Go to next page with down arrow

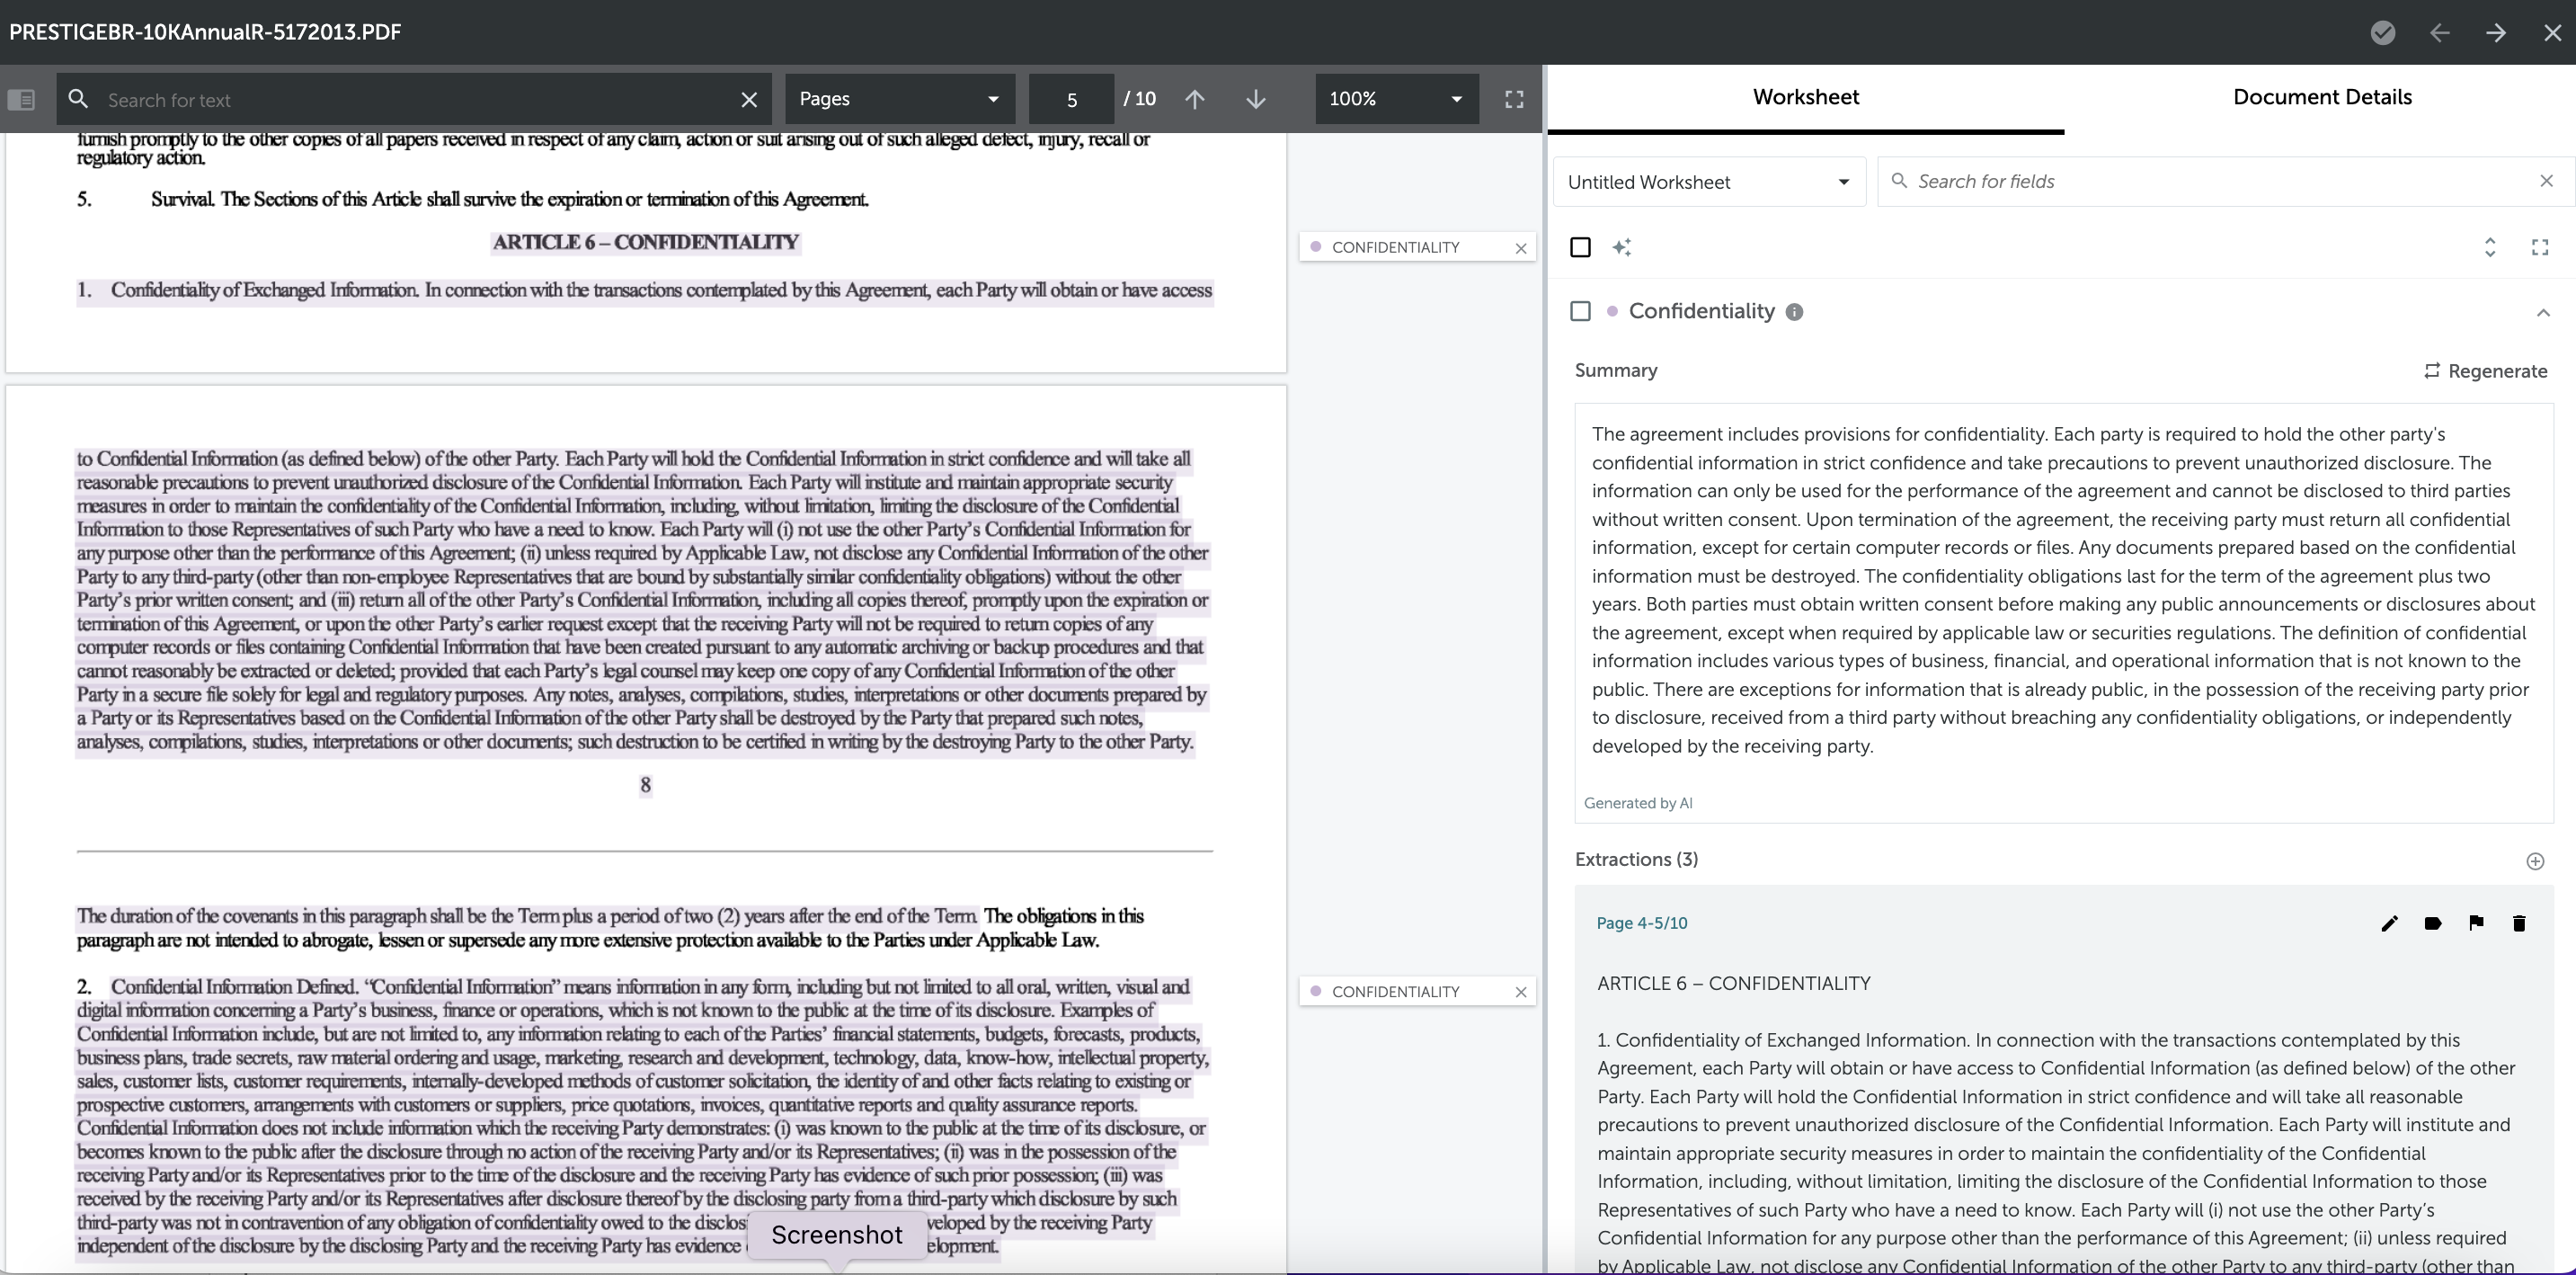click(1256, 99)
